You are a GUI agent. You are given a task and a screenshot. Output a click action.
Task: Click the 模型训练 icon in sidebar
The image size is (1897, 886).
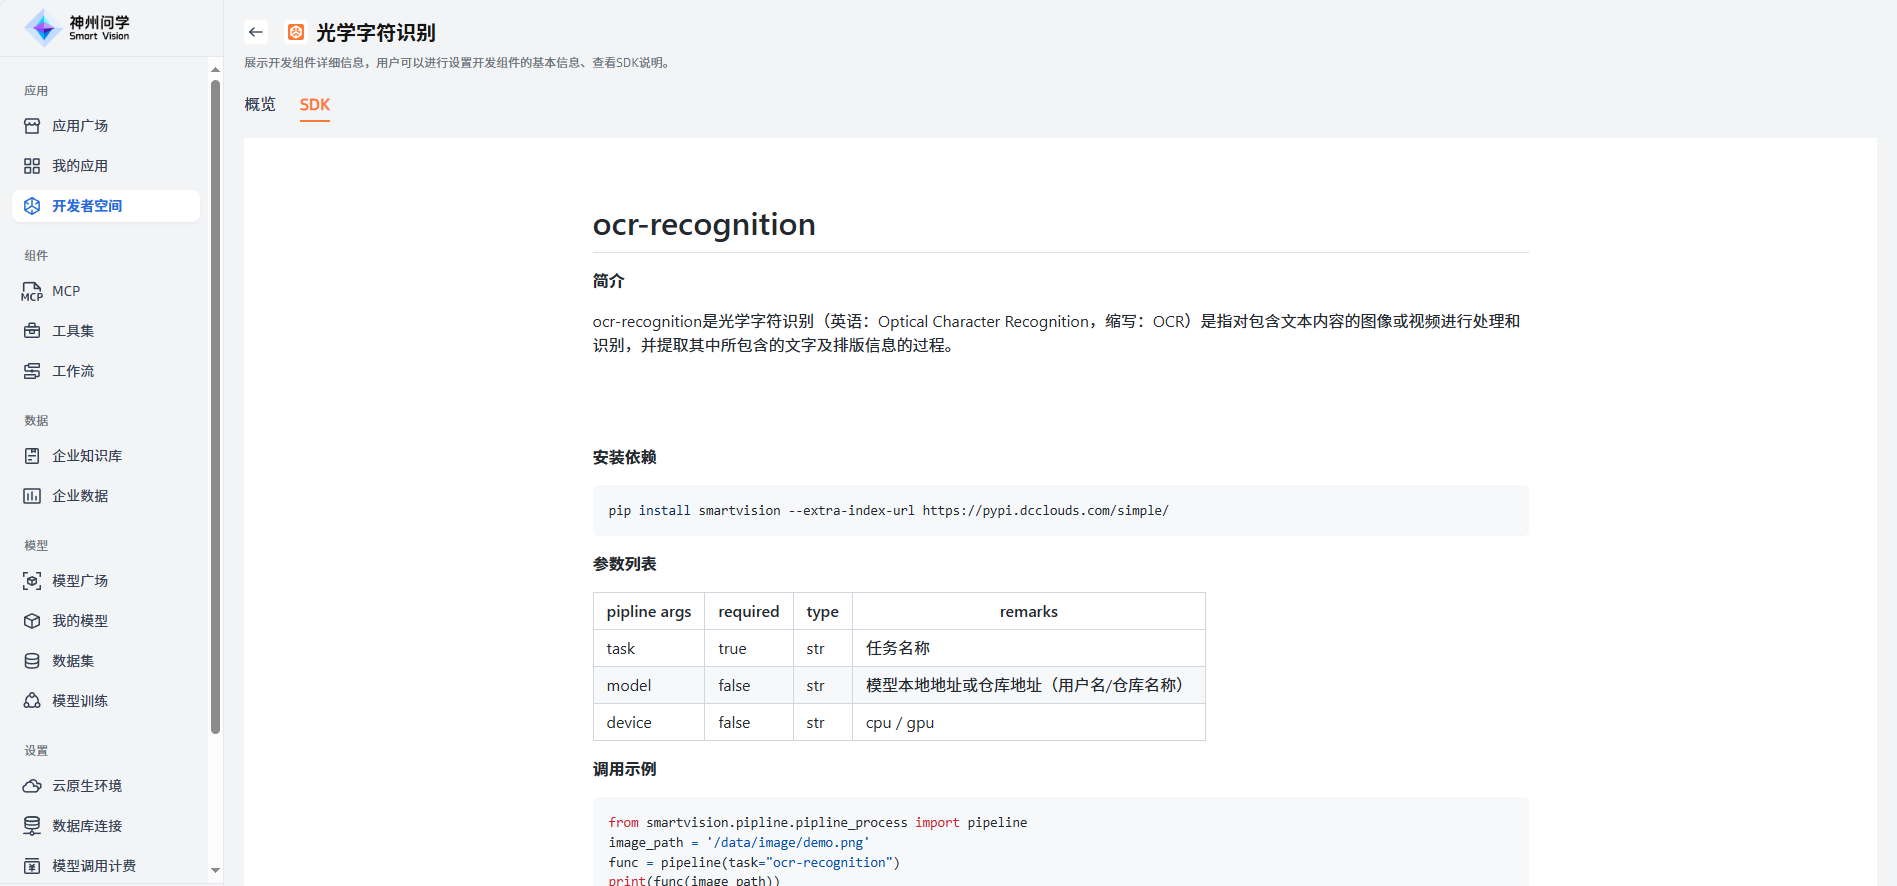[x=32, y=701]
